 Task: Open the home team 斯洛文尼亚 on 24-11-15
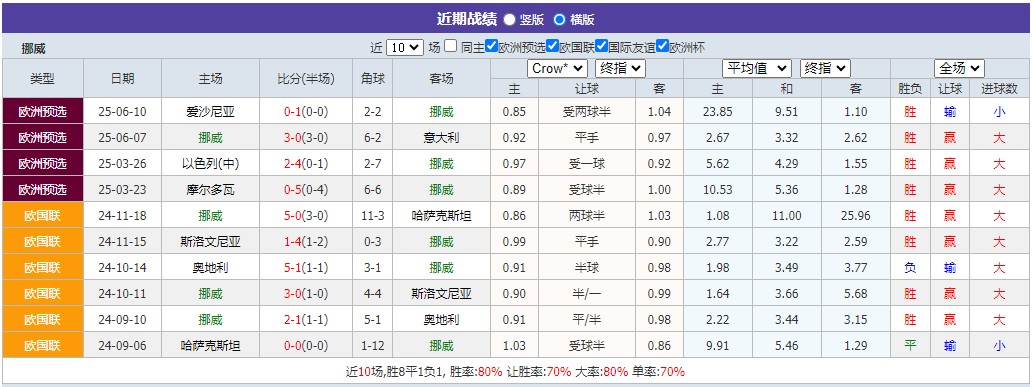(211, 242)
